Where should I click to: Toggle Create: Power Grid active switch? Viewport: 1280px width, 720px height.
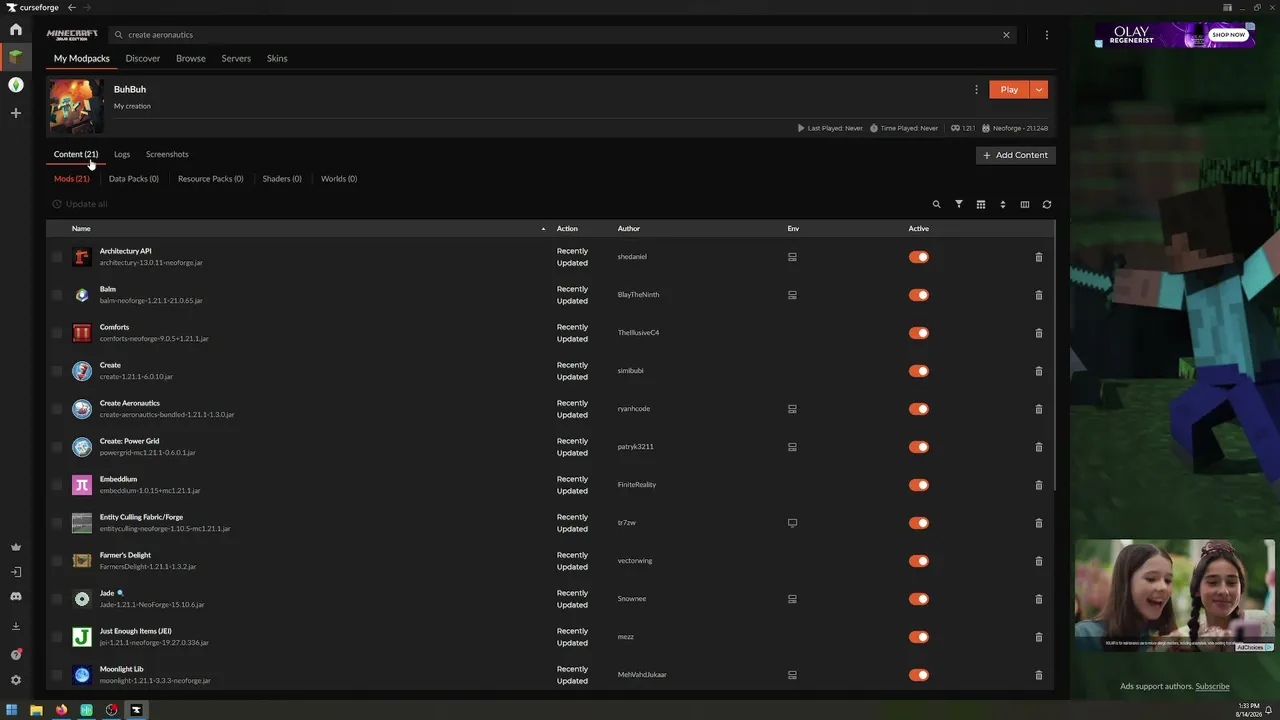[x=919, y=447]
